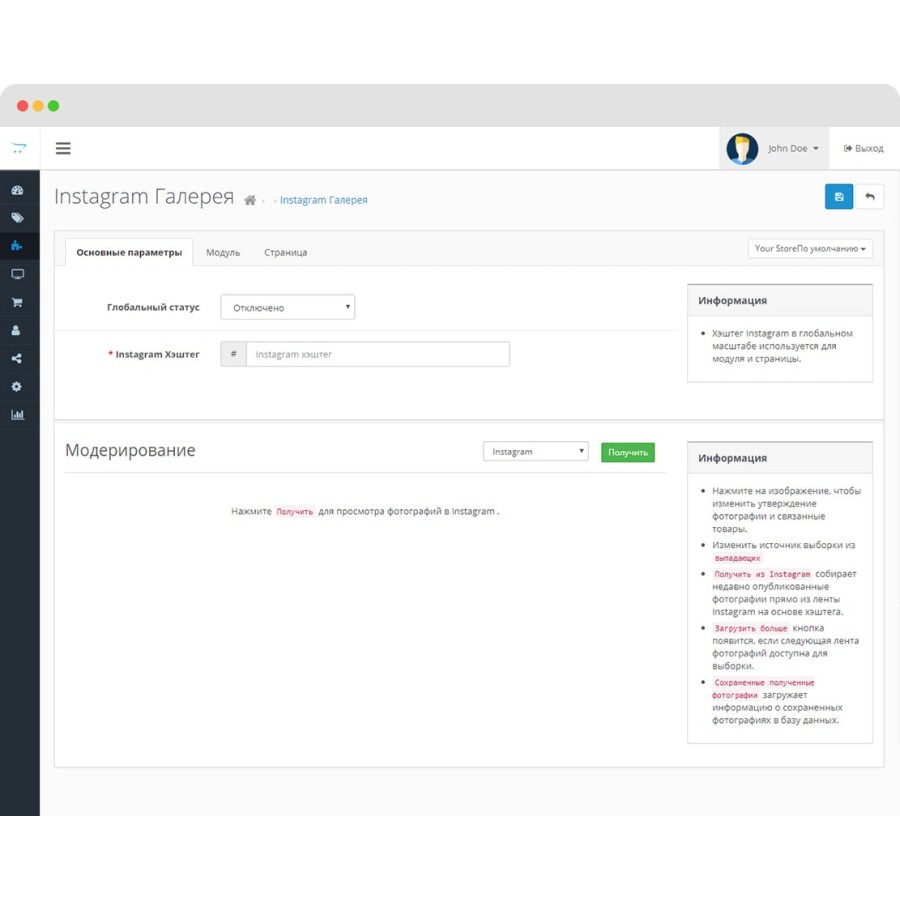
Task: Open Глобальный статус dropdown showing Отключено
Action: [288, 307]
